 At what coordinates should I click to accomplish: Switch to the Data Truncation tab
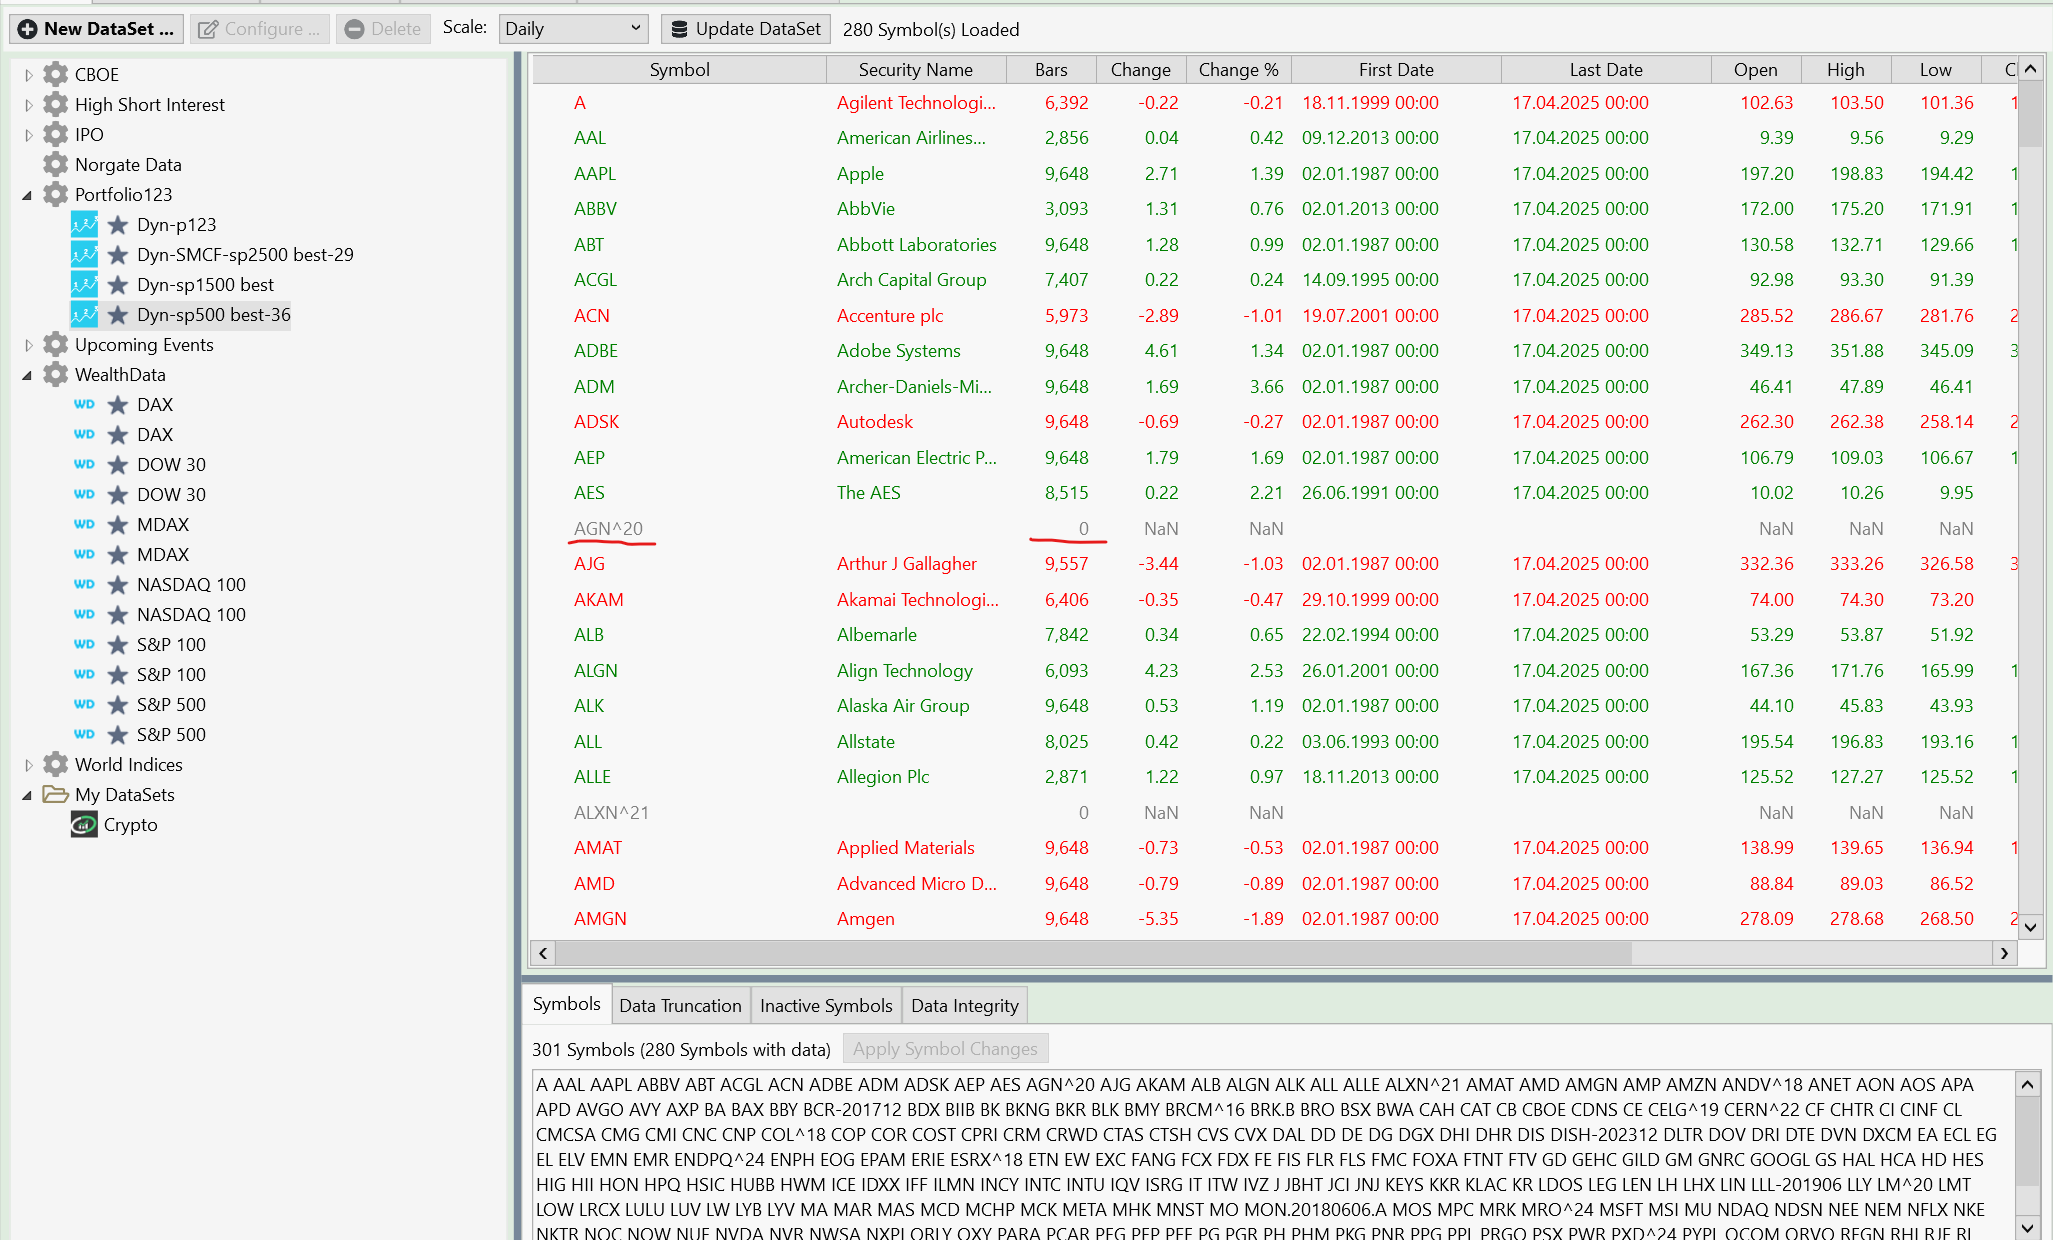pos(680,1006)
